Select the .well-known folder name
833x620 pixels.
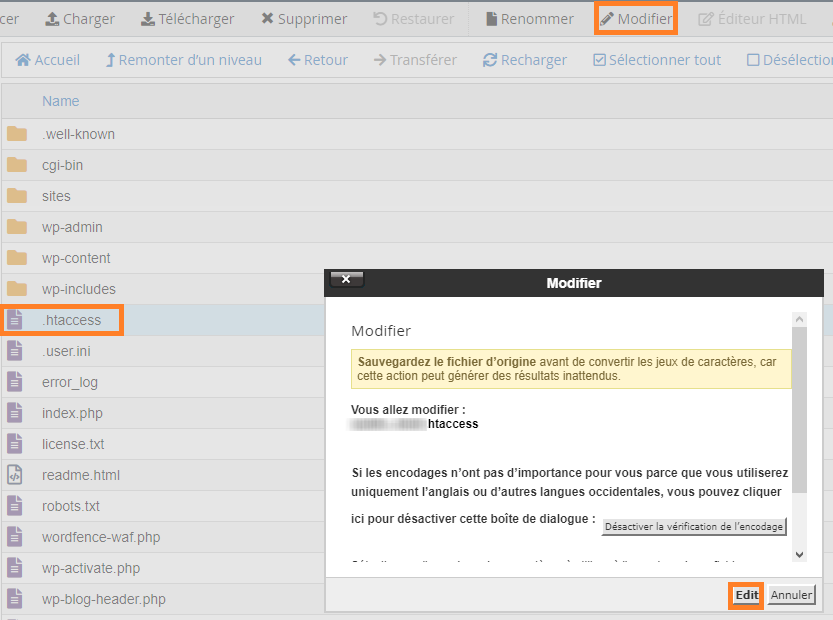pyautogui.click(x=79, y=134)
